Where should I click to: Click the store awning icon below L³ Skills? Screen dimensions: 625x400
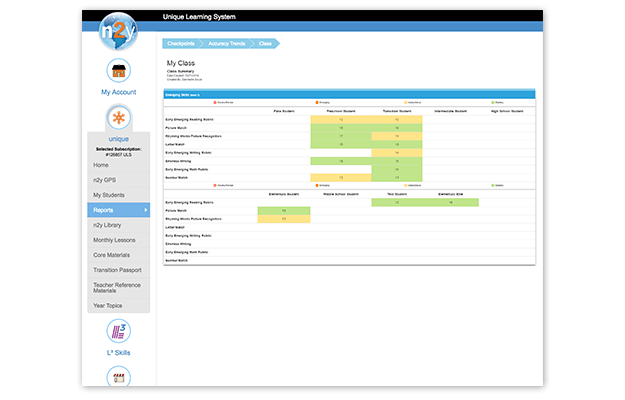(x=118, y=376)
